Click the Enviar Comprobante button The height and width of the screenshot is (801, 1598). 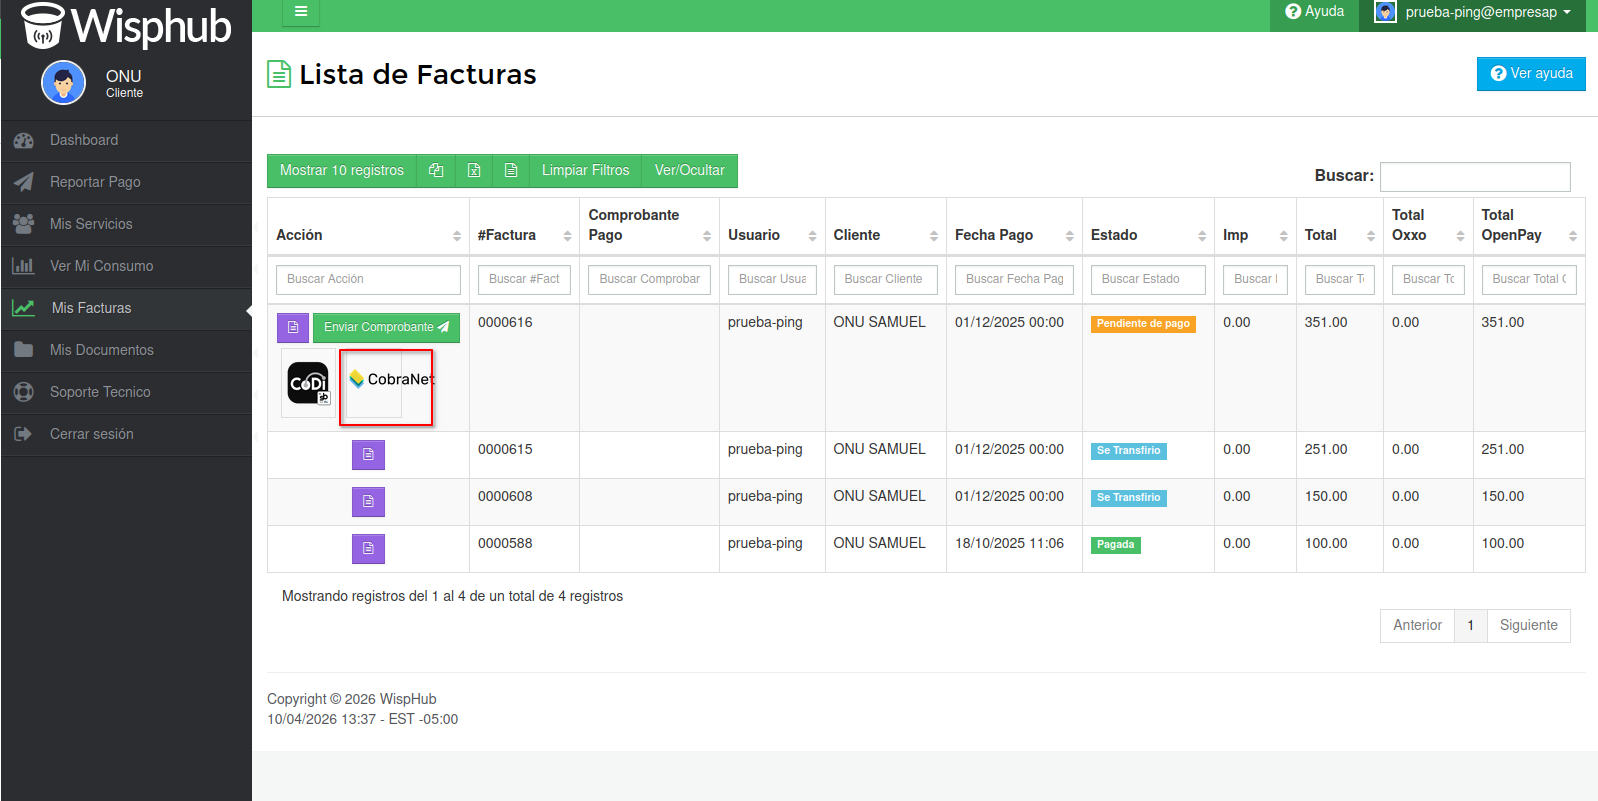click(386, 327)
